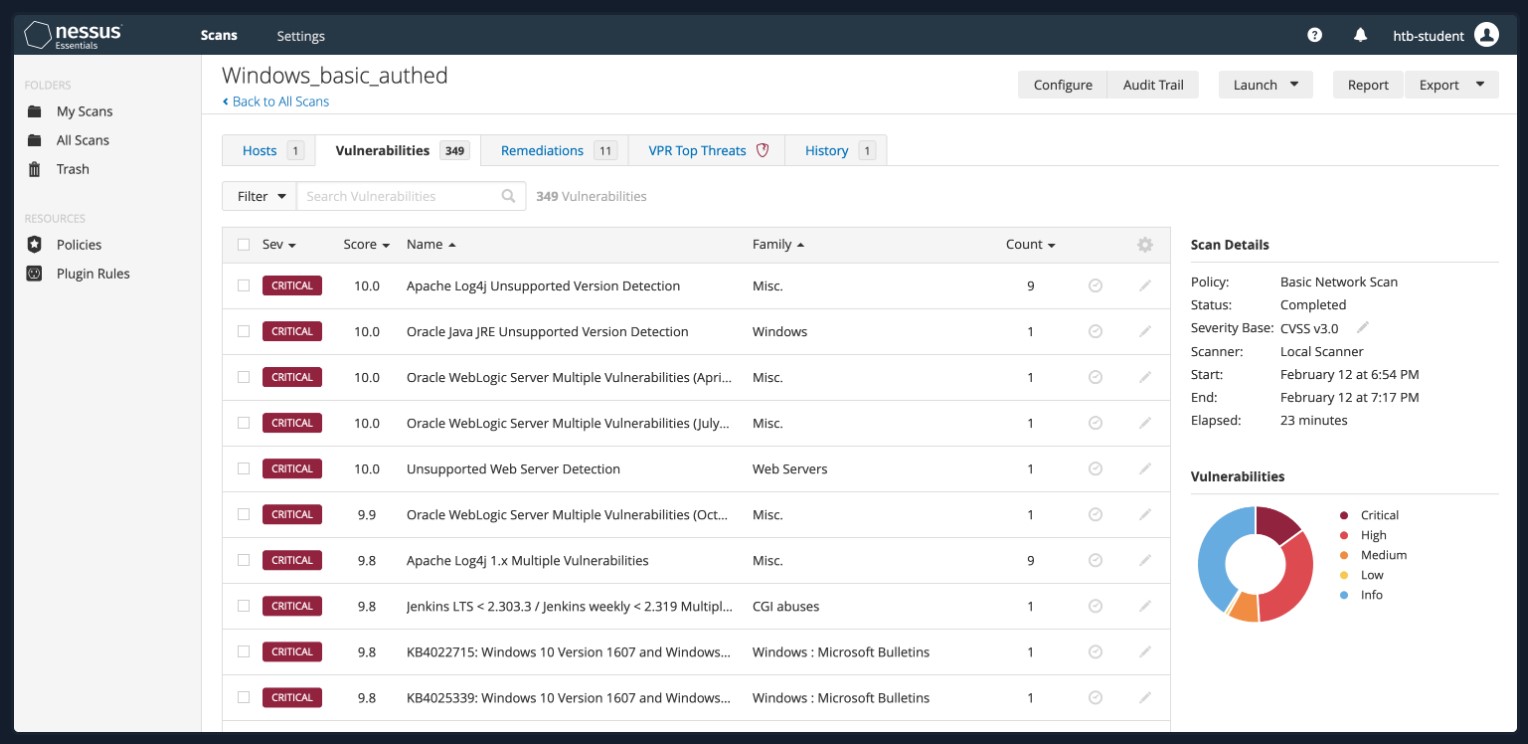Open the Filter dropdown
The height and width of the screenshot is (744, 1528).
(259, 196)
